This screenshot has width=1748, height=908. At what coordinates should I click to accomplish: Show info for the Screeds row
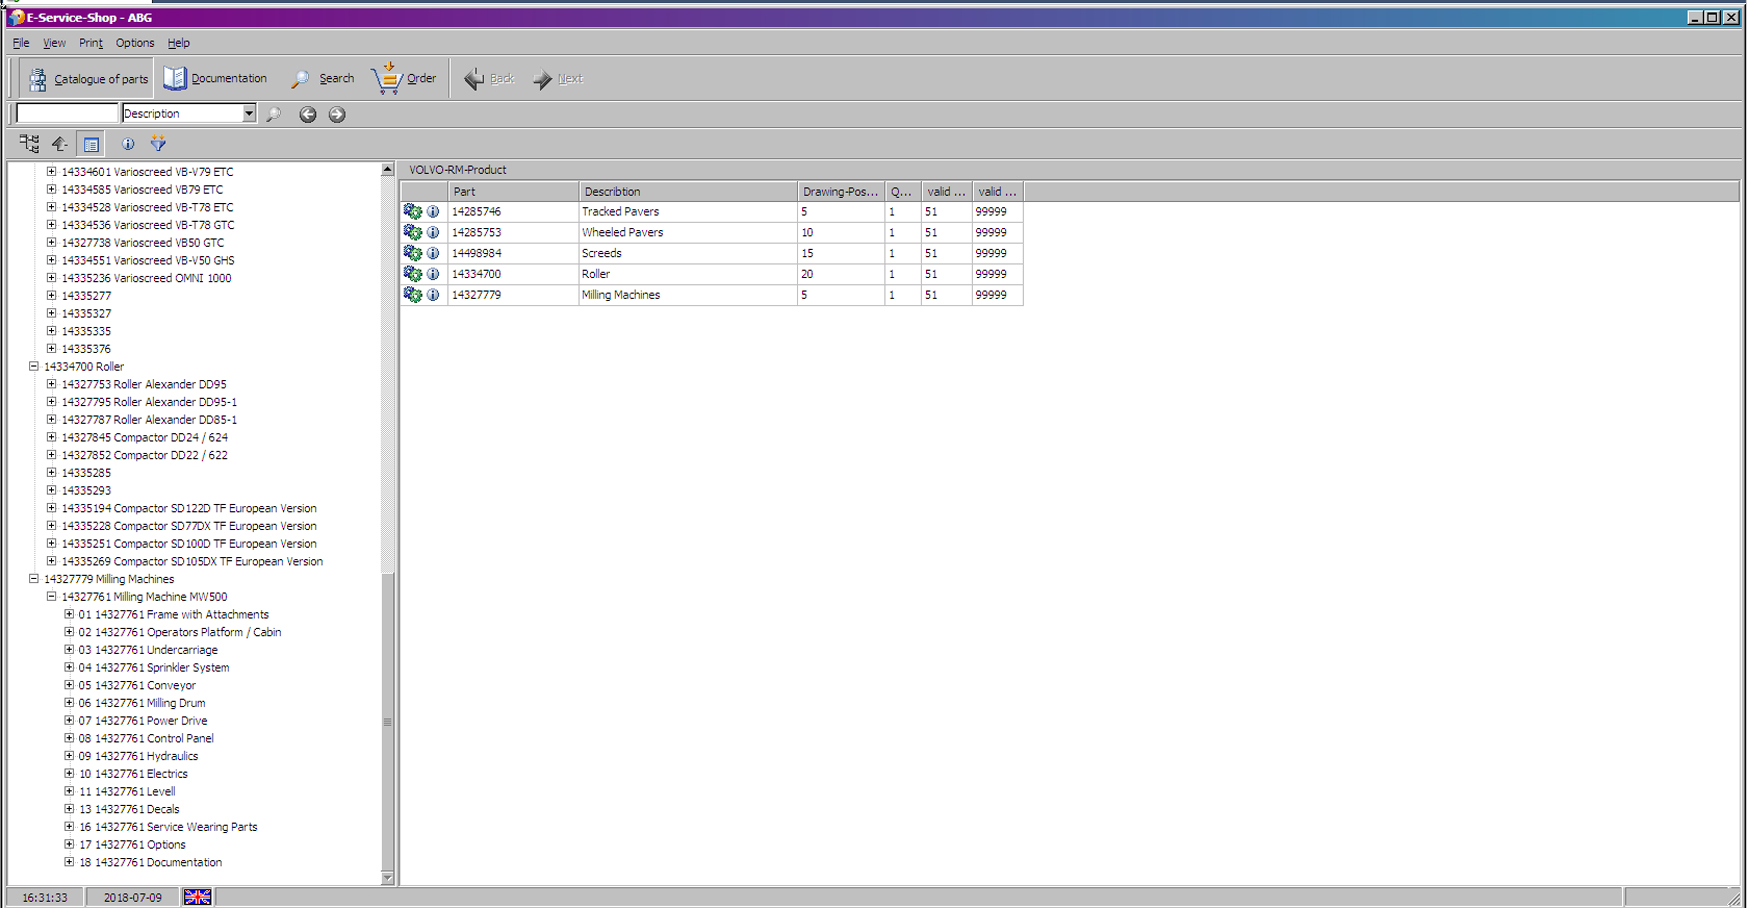tap(433, 254)
